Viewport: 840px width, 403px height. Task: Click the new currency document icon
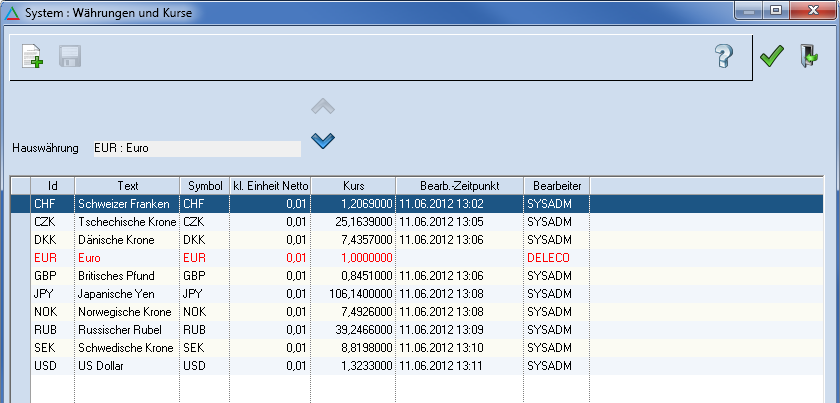(x=32, y=57)
